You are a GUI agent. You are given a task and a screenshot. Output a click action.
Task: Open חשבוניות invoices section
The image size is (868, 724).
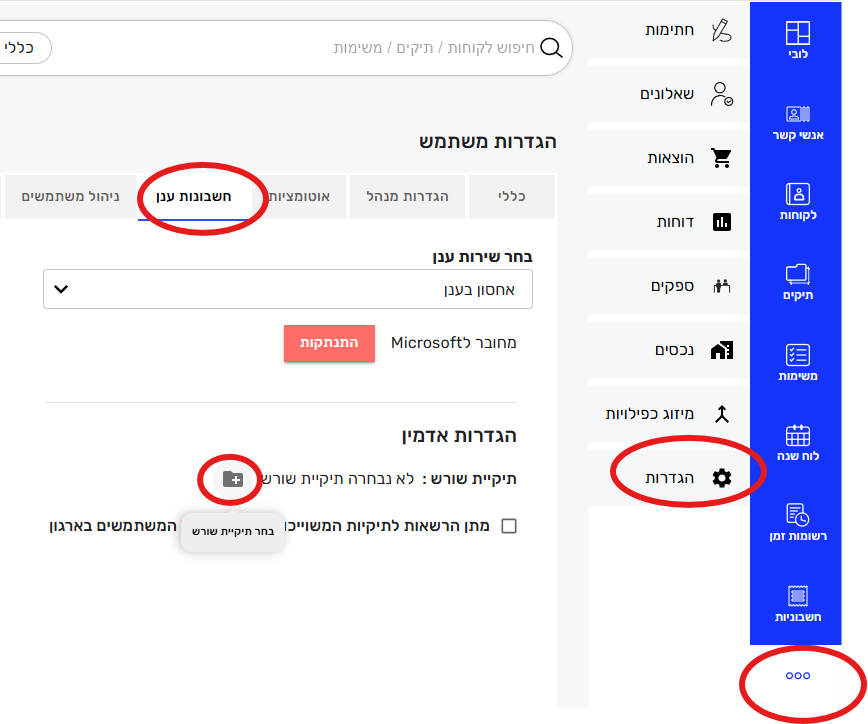tap(797, 603)
